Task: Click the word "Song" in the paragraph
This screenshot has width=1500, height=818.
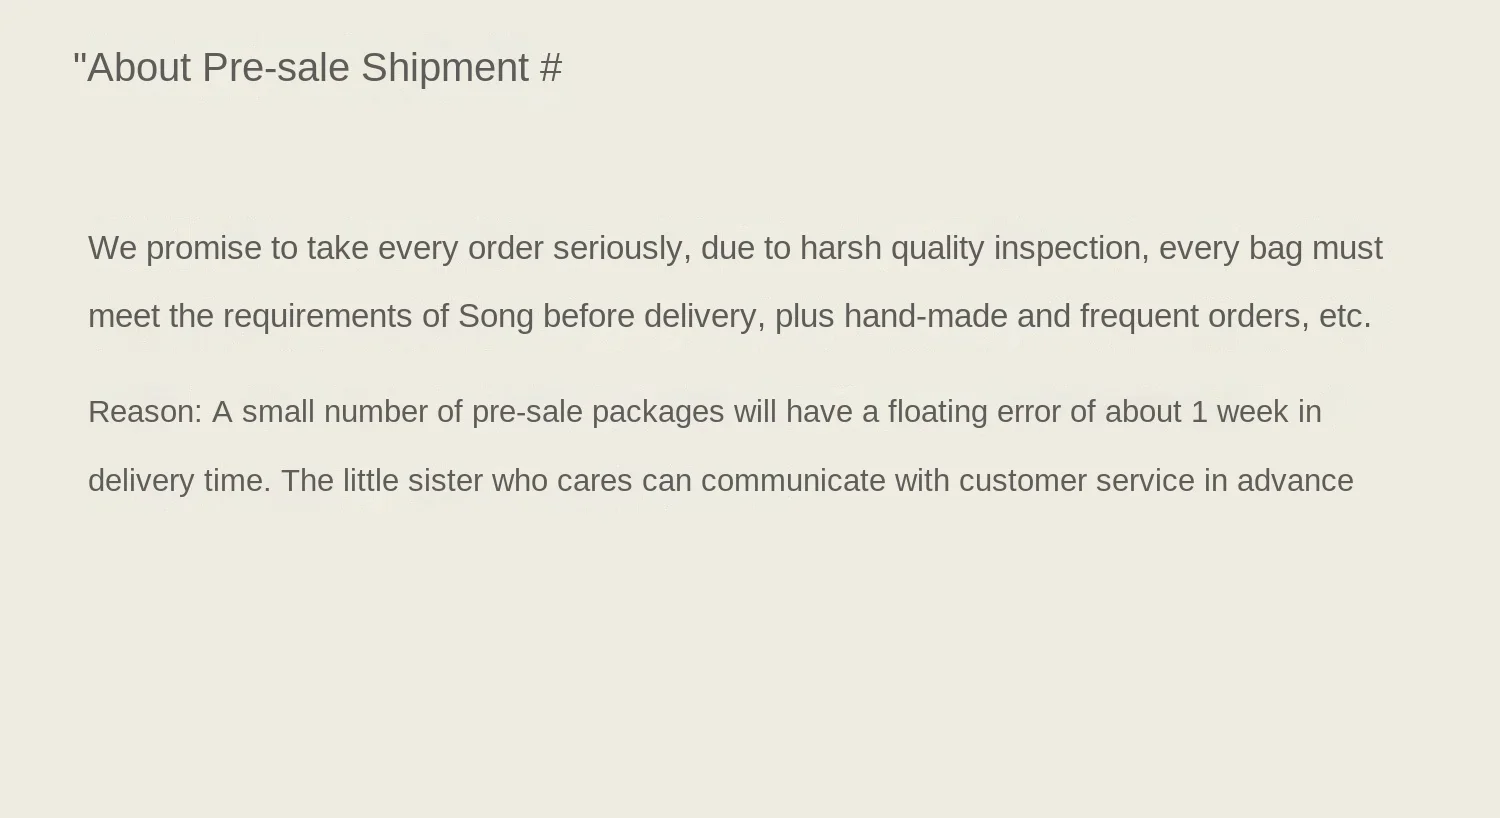Action: click(x=495, y=316)
